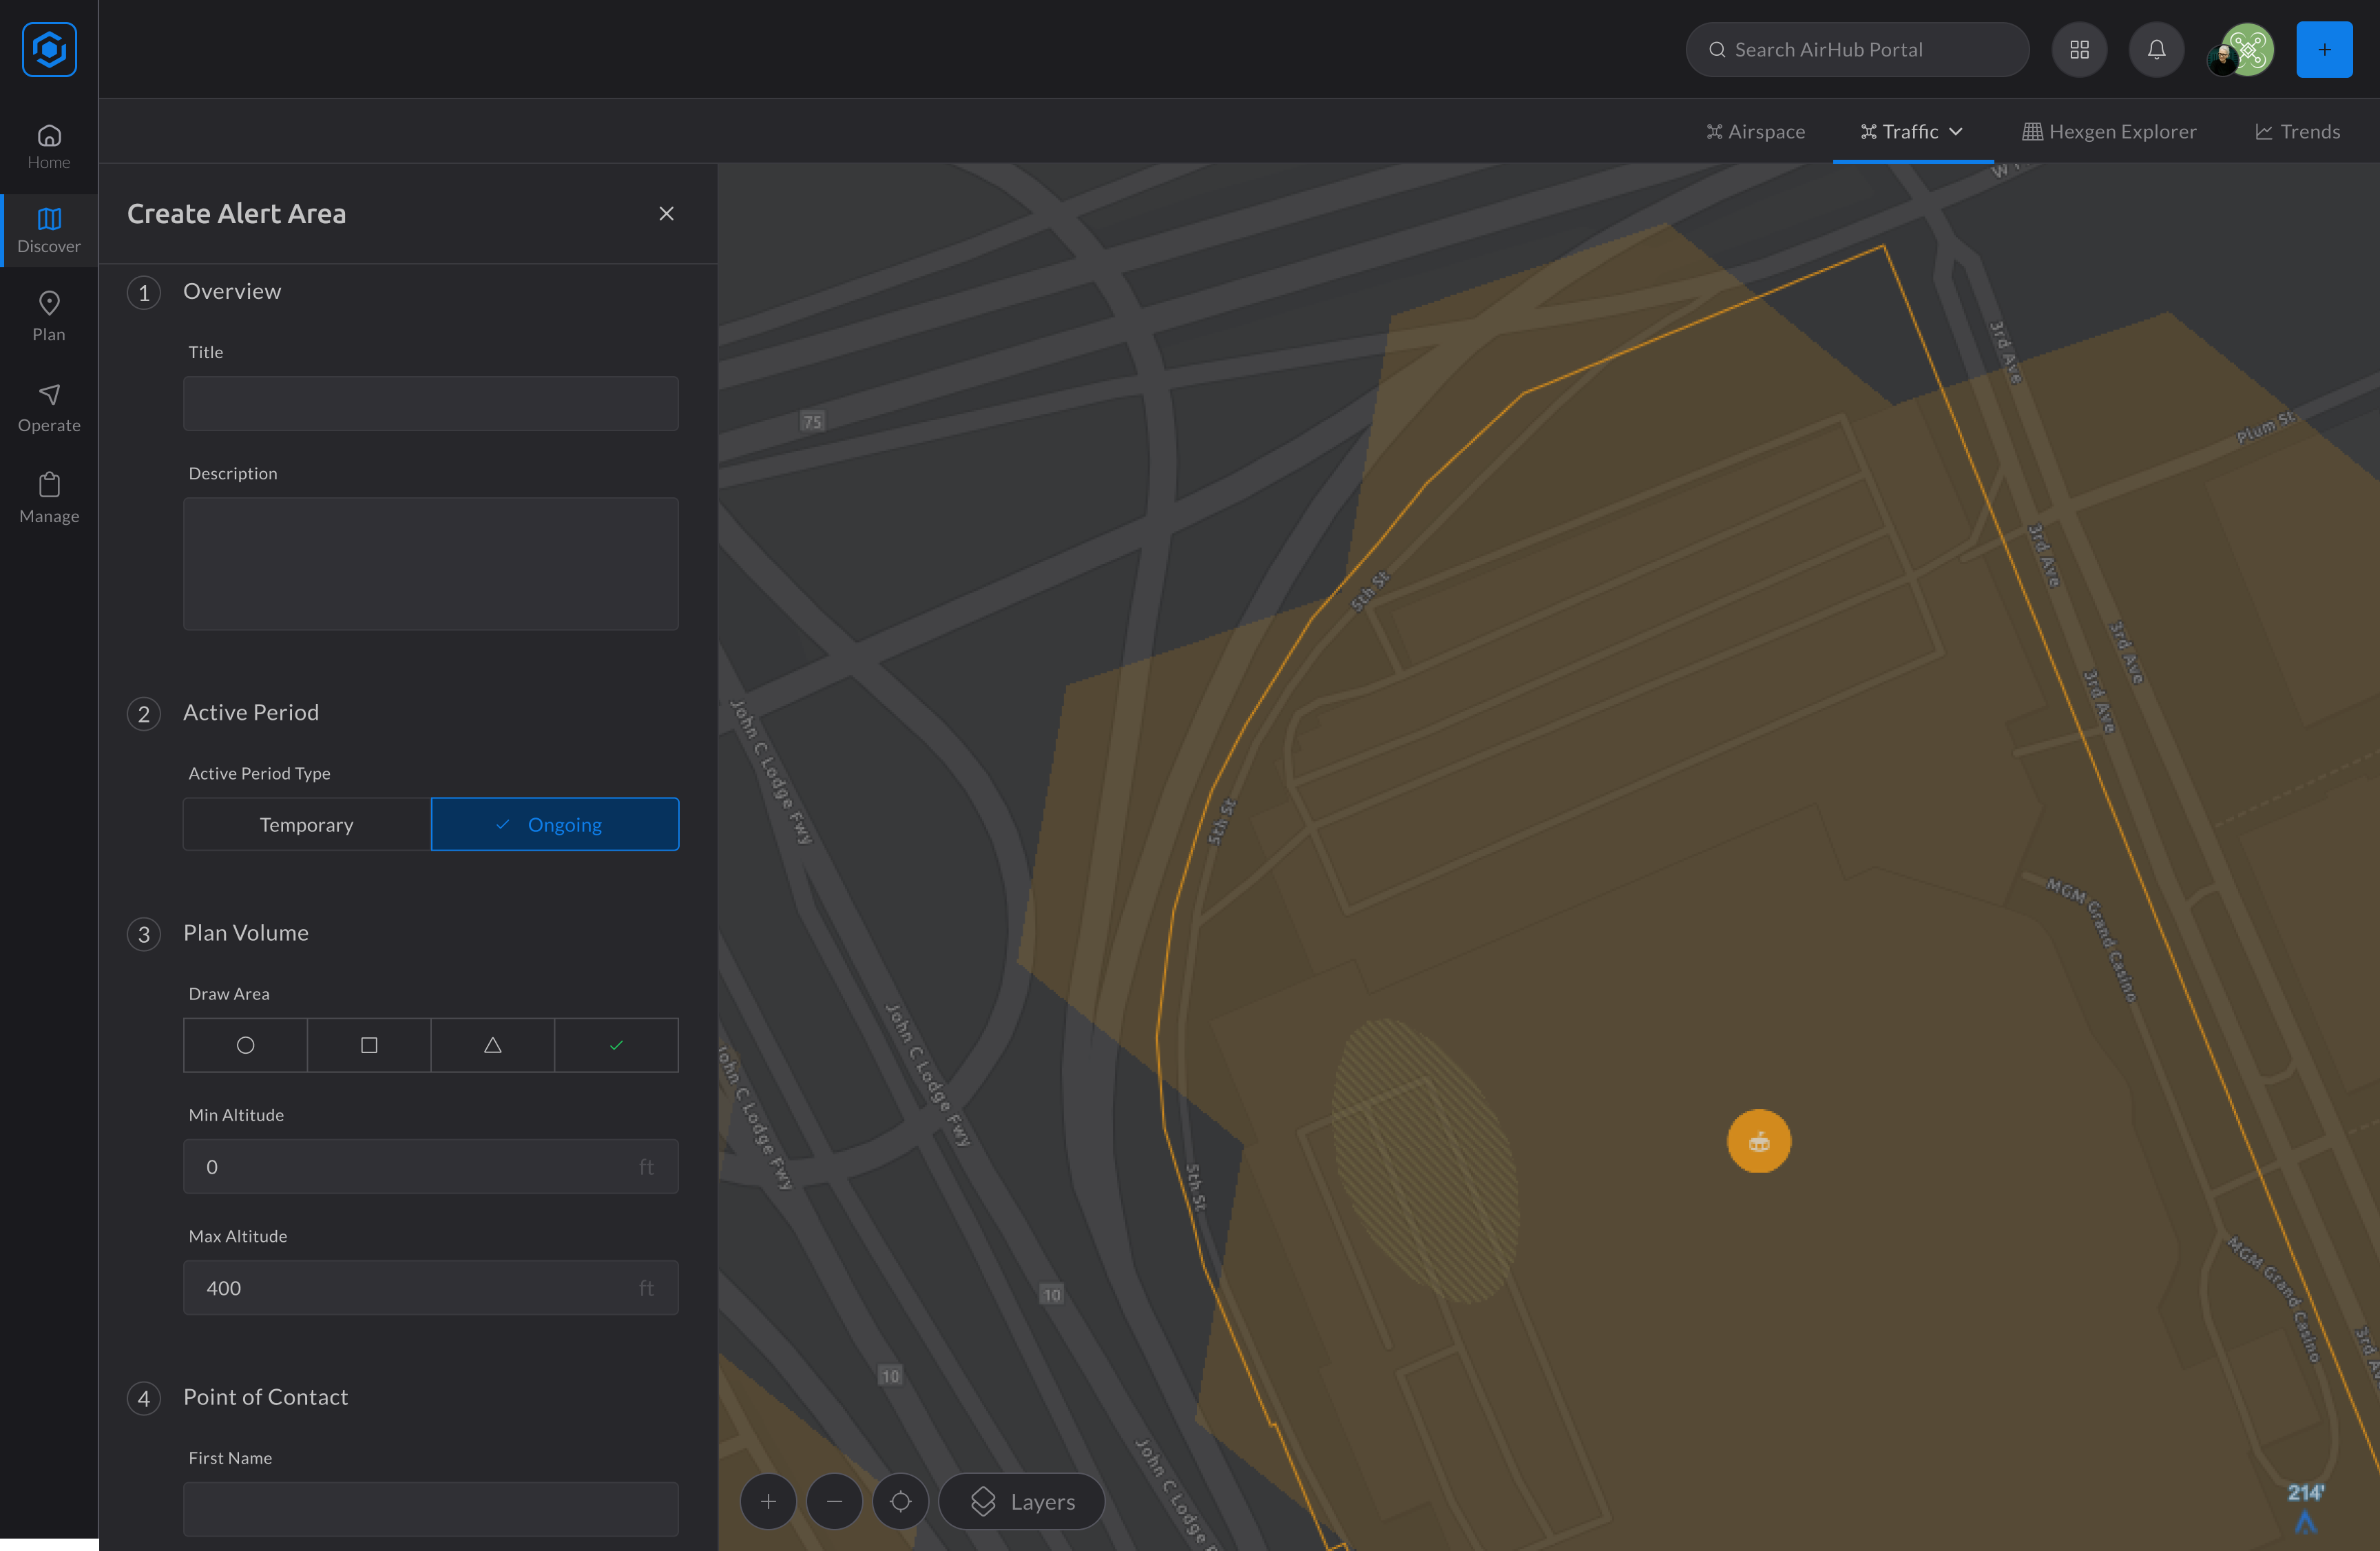Select the triangle polygon draw tool
This screenshot has width=2380, height=1551.
click(x=492, y=1045)
